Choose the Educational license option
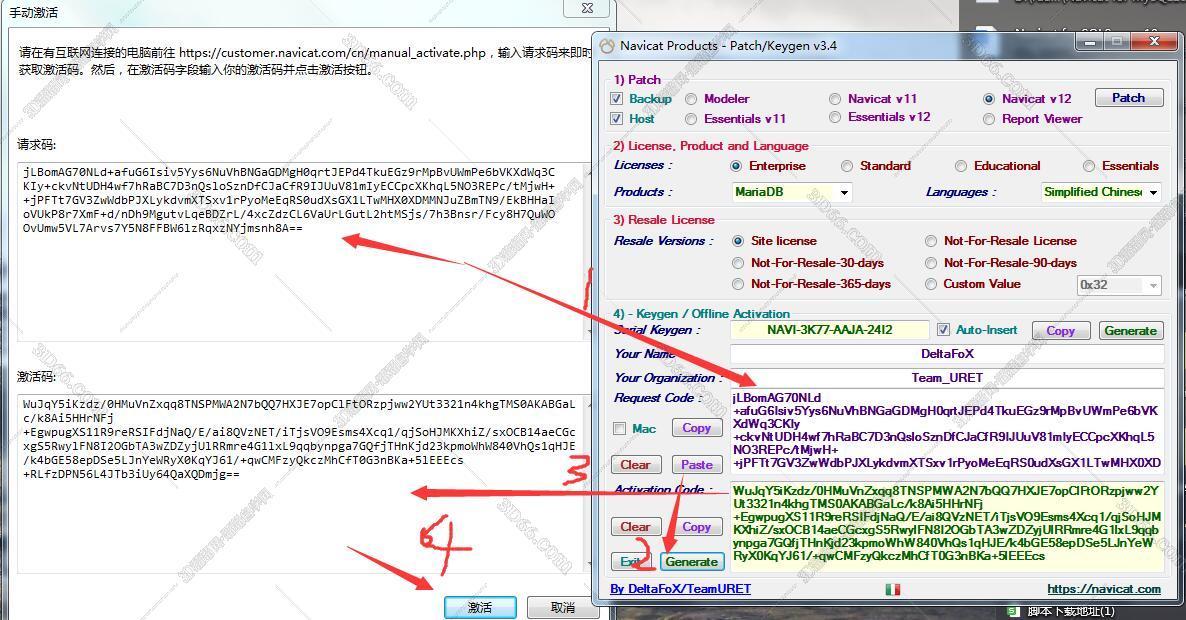Viewport: 1186px width, 620px height. 961,166
